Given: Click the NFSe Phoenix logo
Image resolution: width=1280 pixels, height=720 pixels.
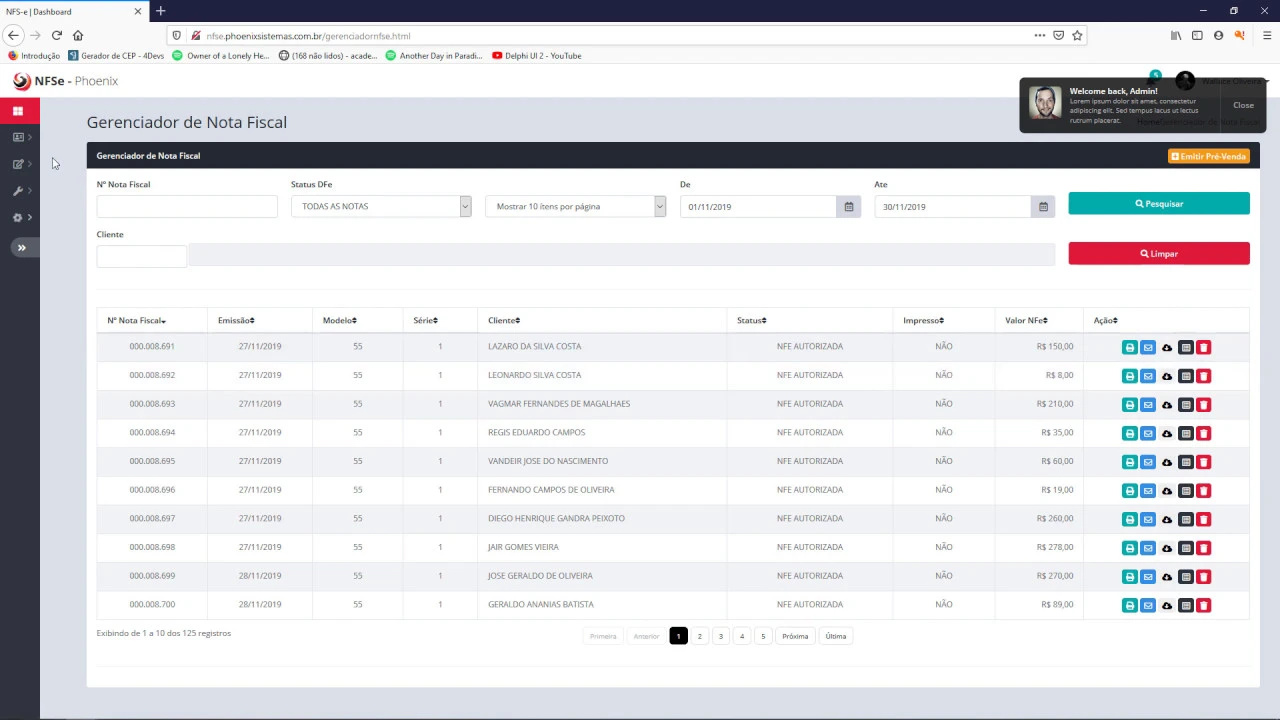Looking at the screenshot, I should (66, 81).
